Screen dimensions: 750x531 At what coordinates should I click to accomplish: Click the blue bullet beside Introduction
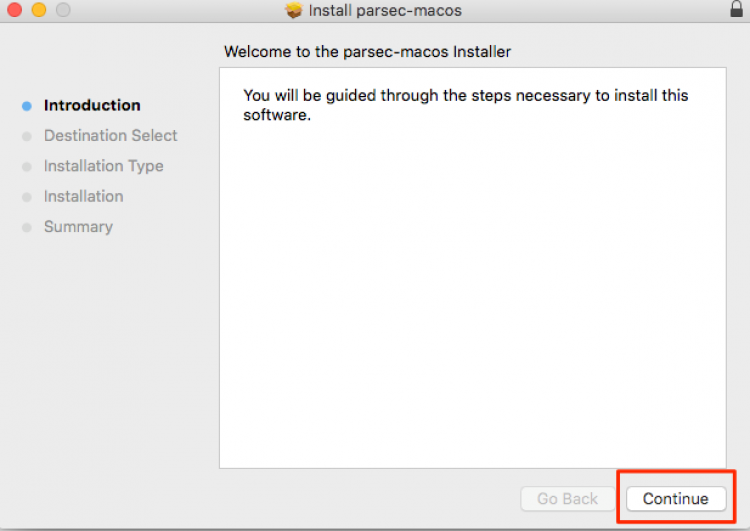coord(27,106)
